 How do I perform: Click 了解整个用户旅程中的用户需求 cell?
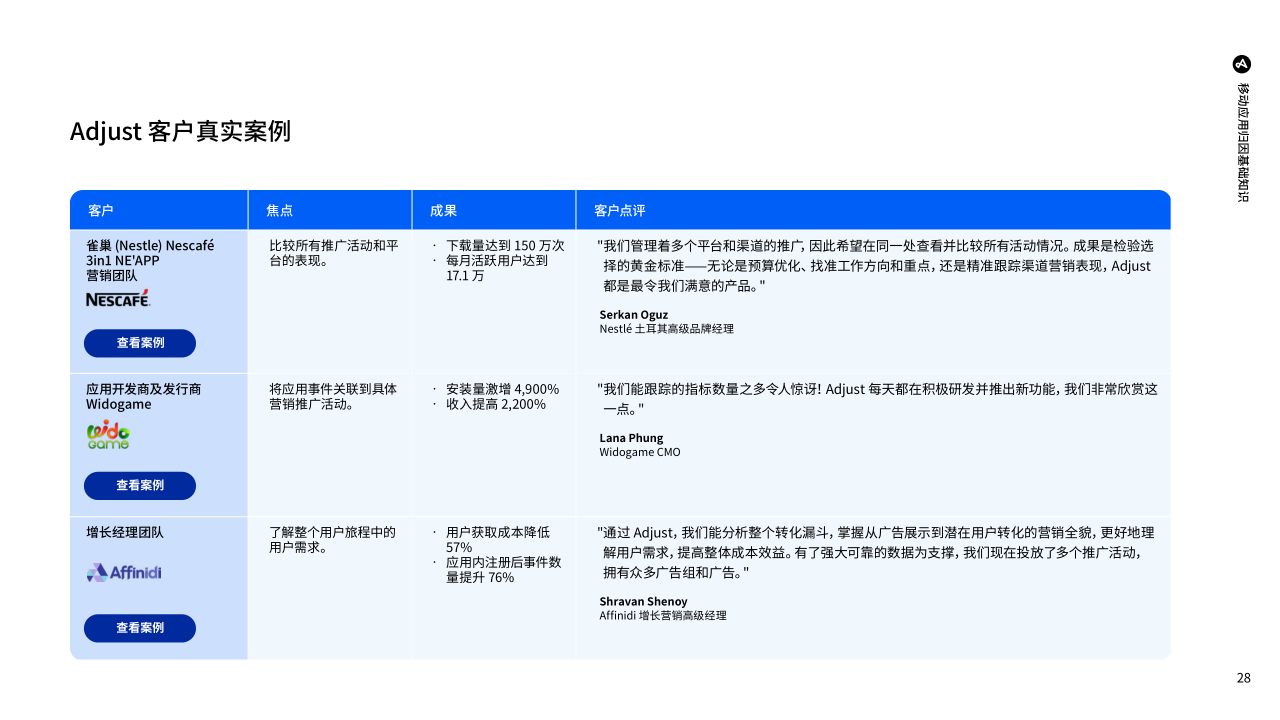[333, 540]
